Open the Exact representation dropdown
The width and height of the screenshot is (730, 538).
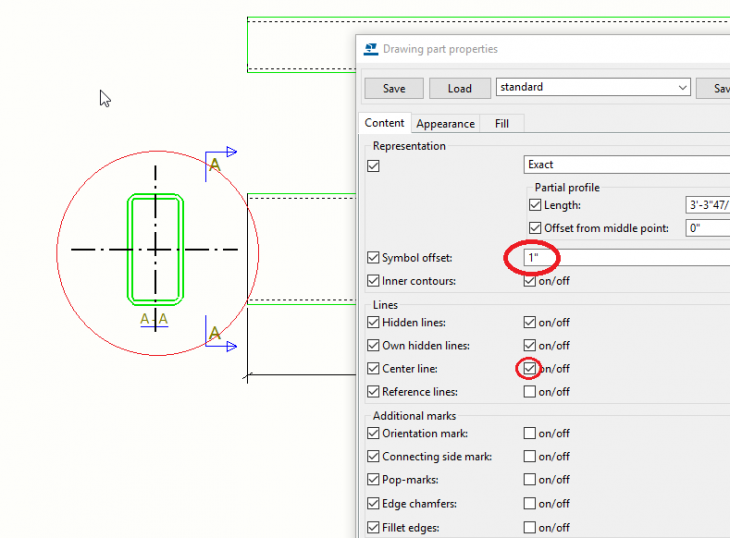(x=627, y=165)
